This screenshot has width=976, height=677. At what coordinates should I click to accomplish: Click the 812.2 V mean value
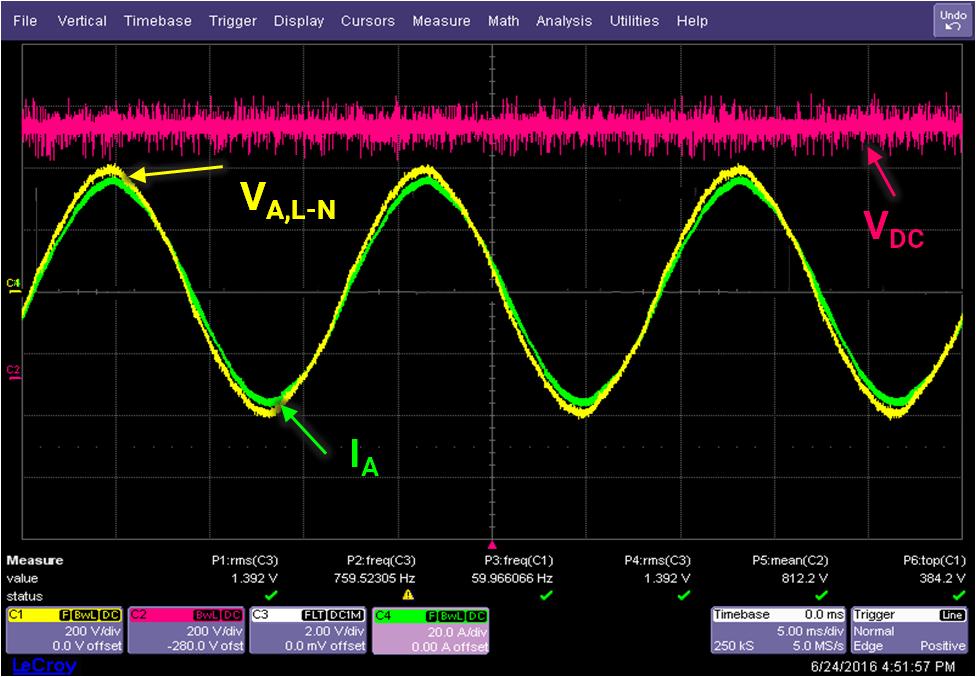click(x=804, y=578)
